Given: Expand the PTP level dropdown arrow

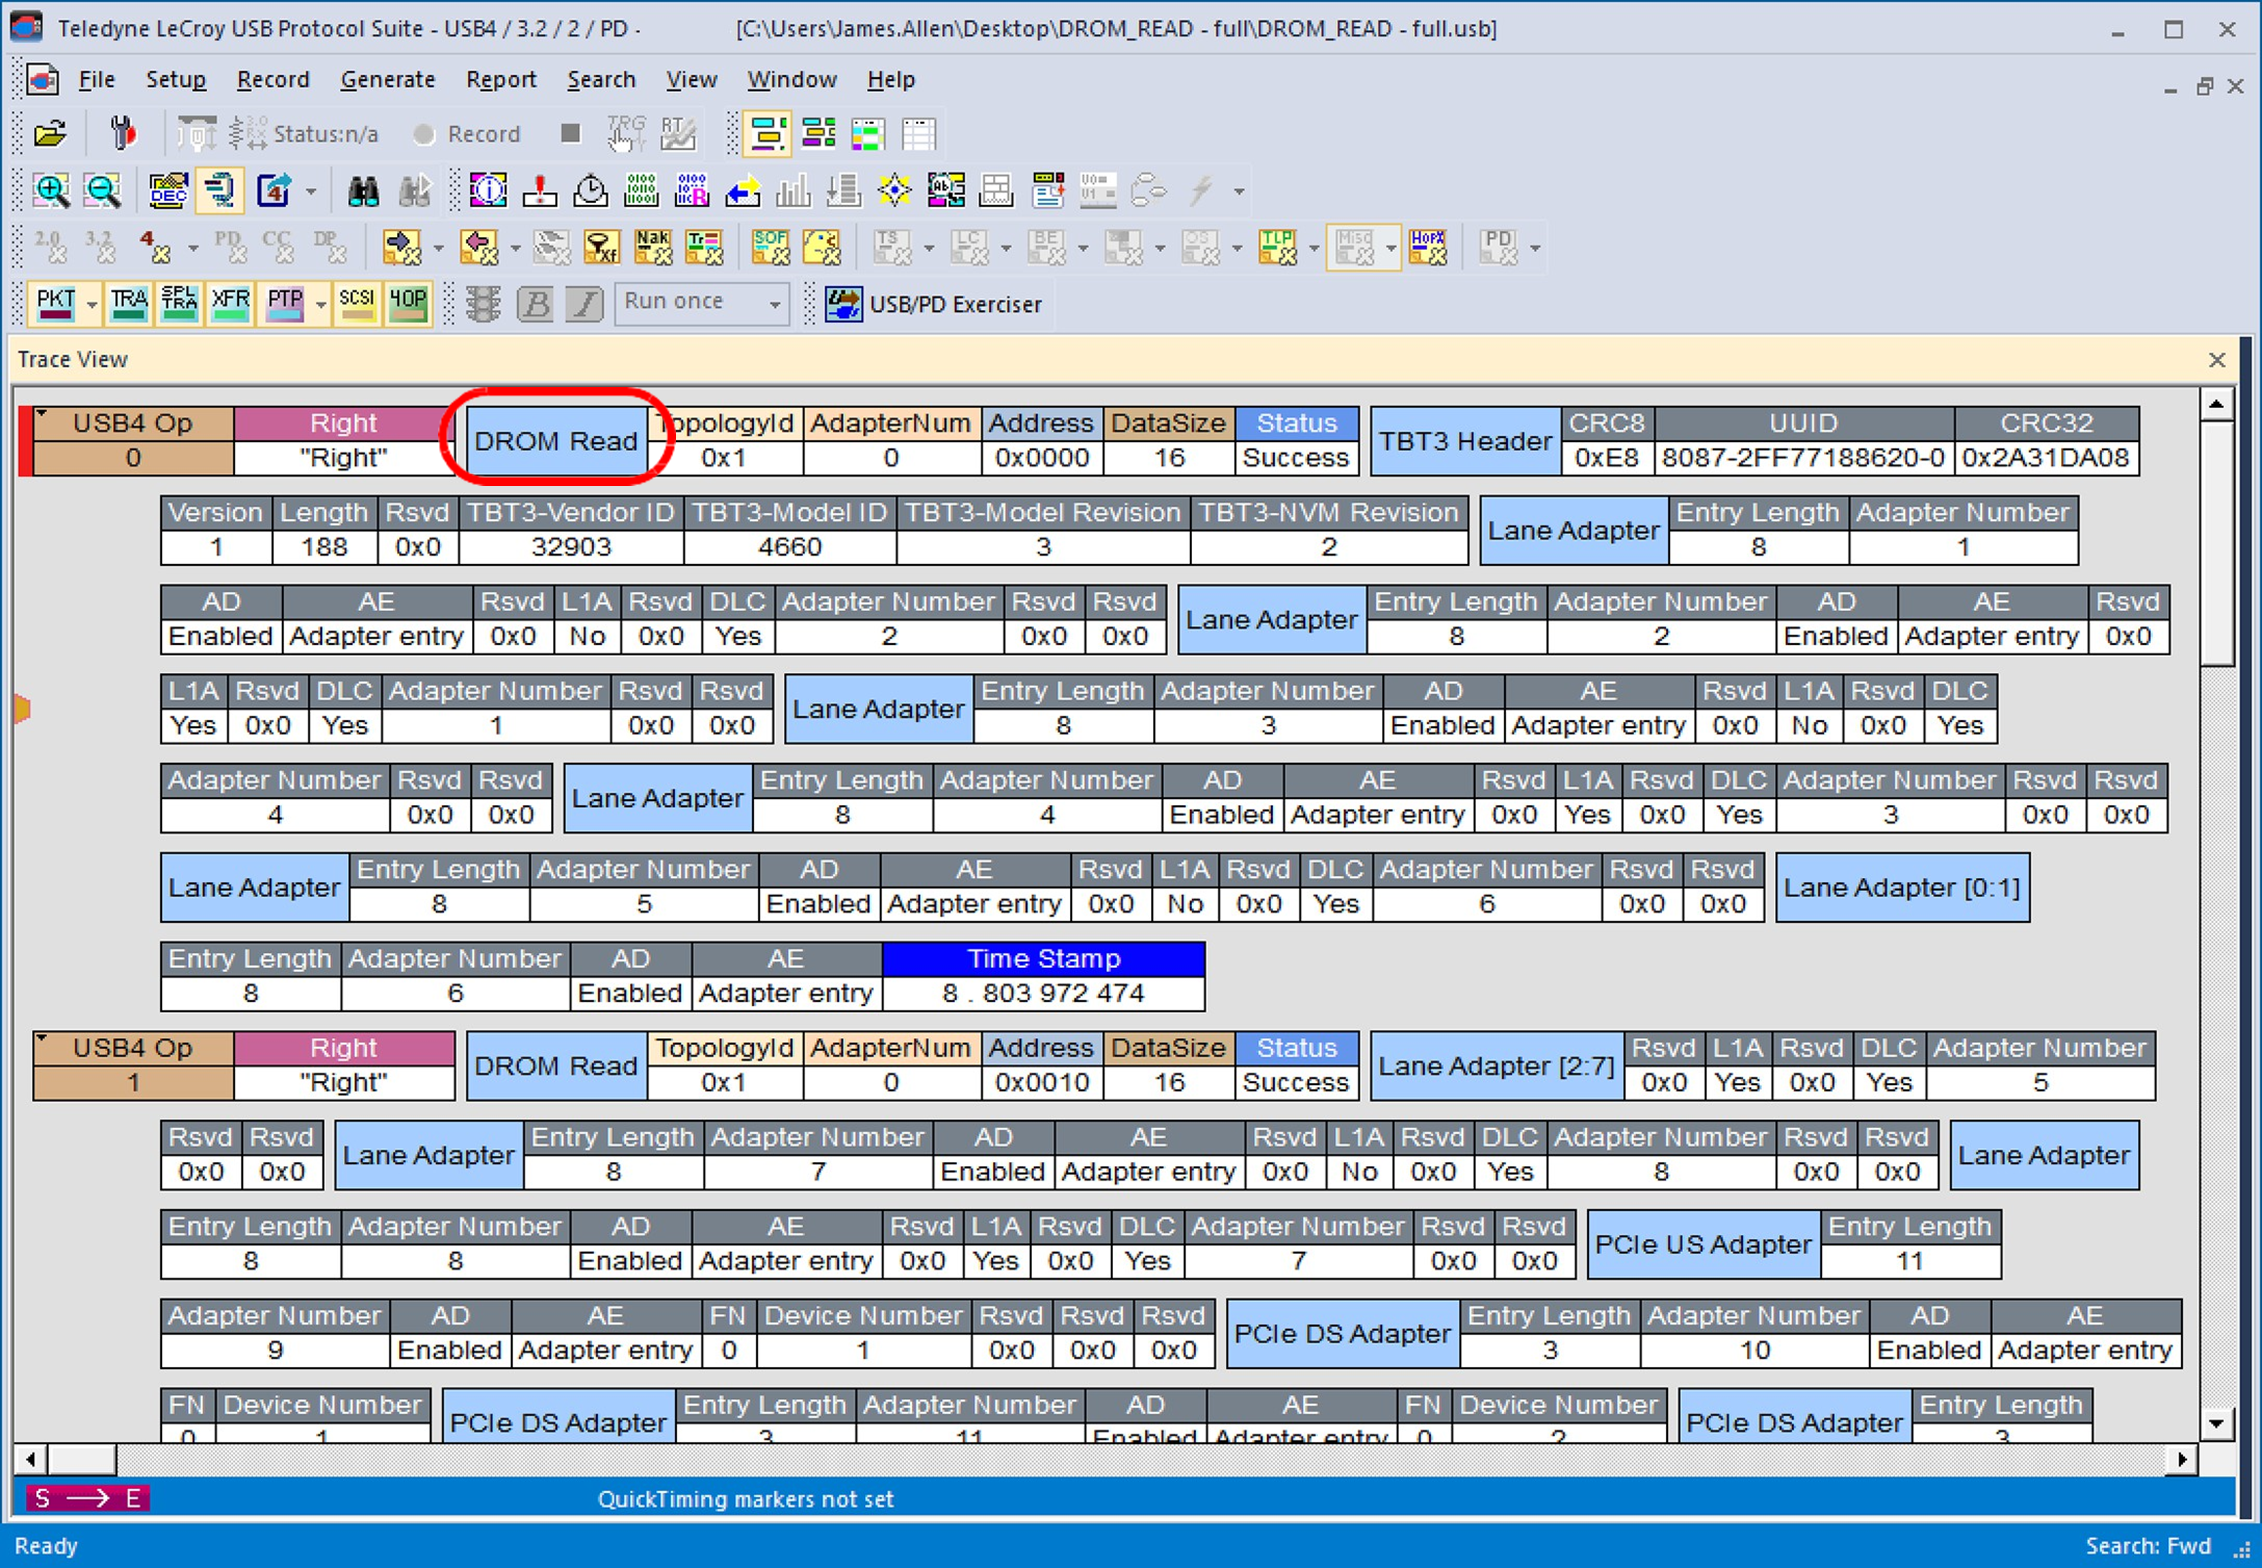Looking at the screenshot, I should pos(320,305).
